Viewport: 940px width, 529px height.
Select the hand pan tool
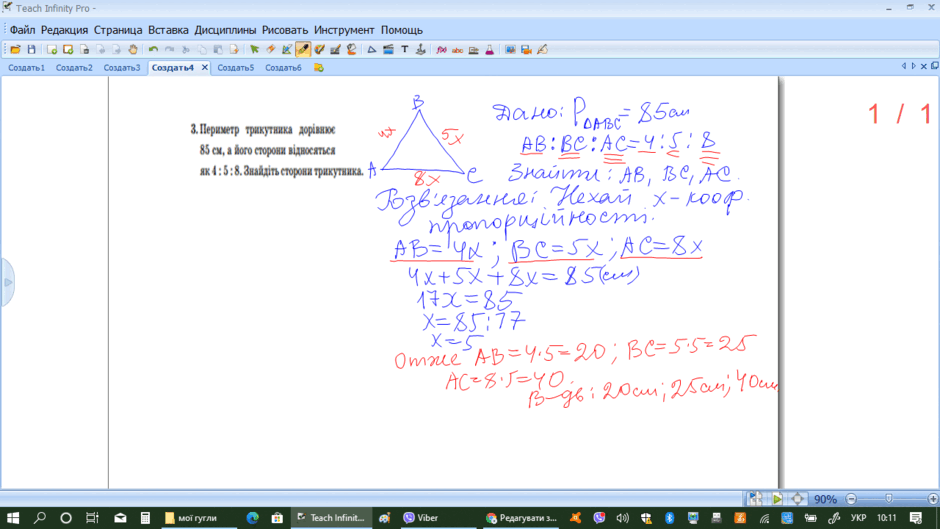tap(133, 50)
